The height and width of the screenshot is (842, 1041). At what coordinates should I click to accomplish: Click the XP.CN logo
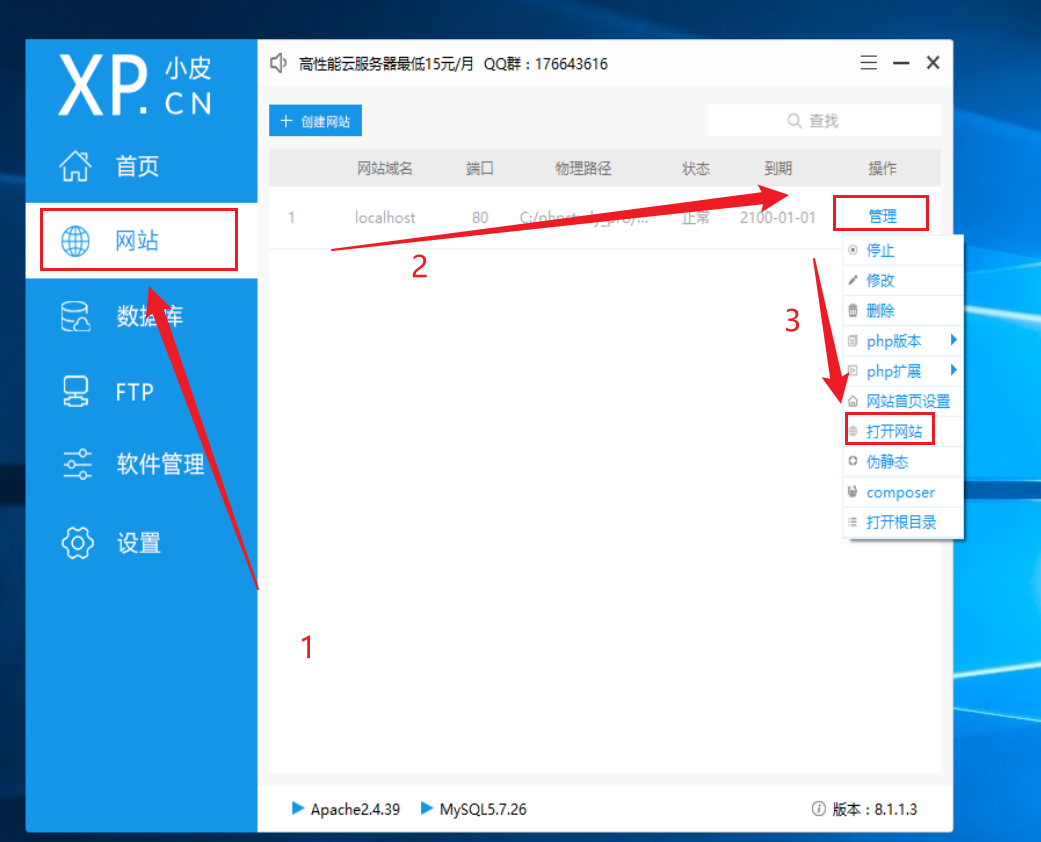pos(135,86)
